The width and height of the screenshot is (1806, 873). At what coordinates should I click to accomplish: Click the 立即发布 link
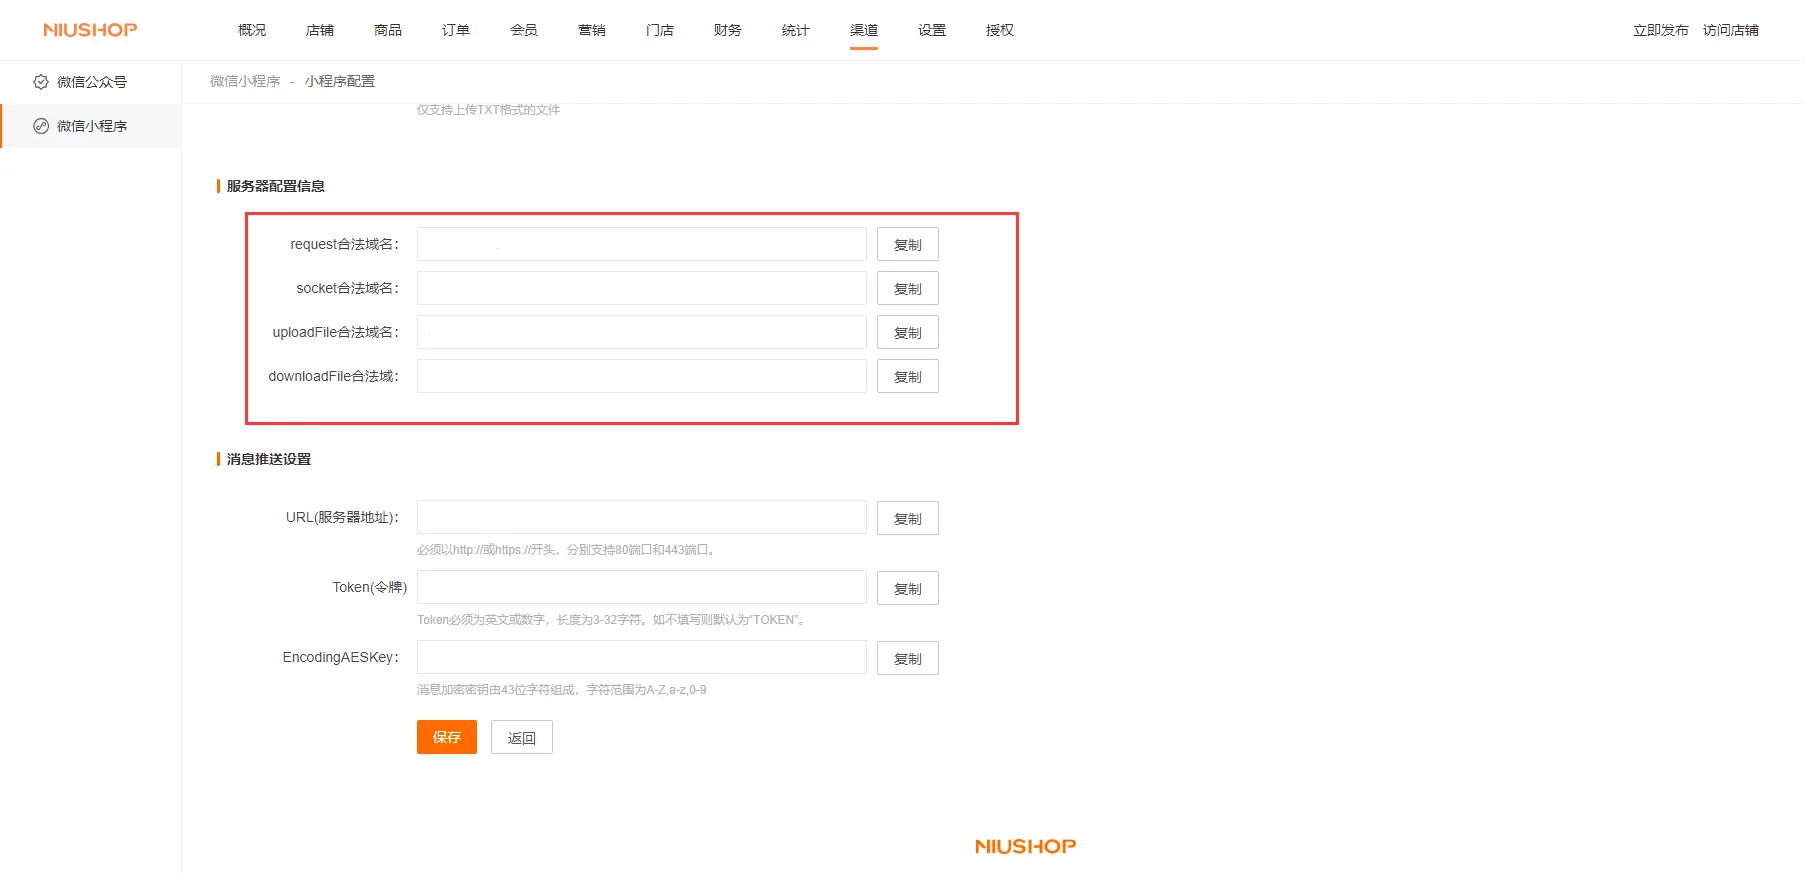[x=1660, y=30]
